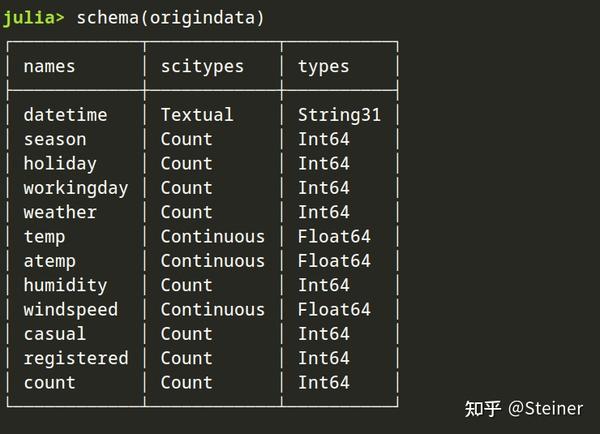Viewport: 600px width, 434px height.
Task: Select the casual field name
Action: pos(55,334)
